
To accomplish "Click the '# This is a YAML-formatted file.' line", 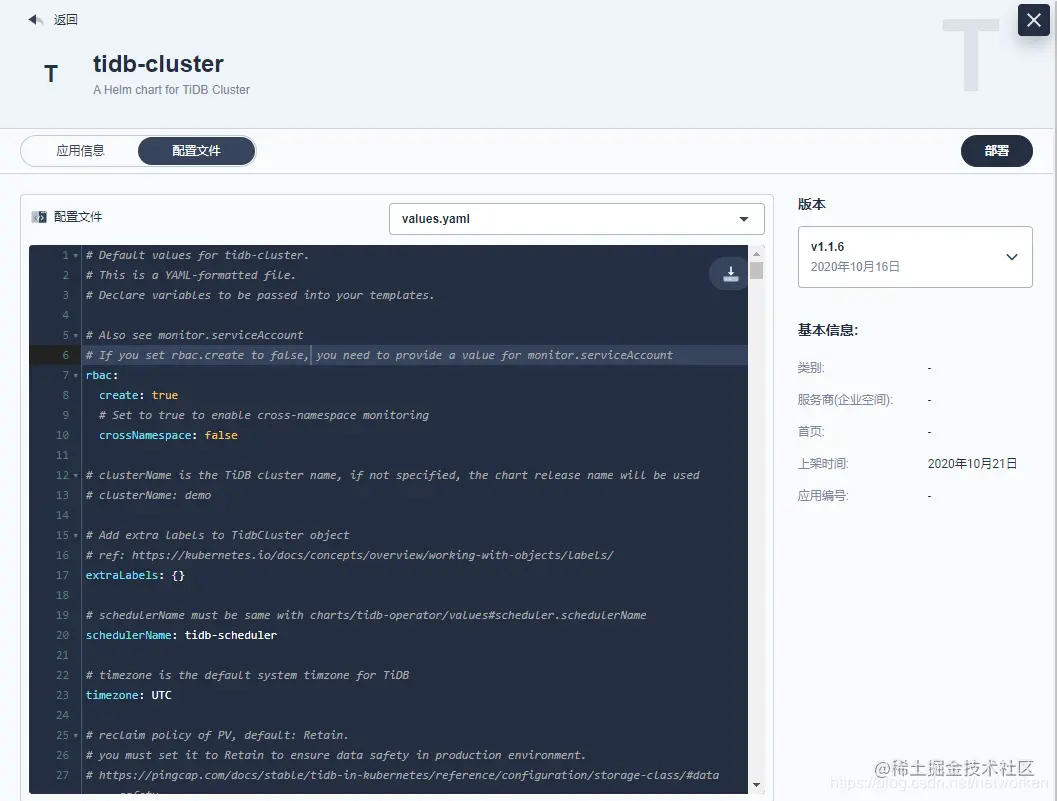I will point(190,275).
